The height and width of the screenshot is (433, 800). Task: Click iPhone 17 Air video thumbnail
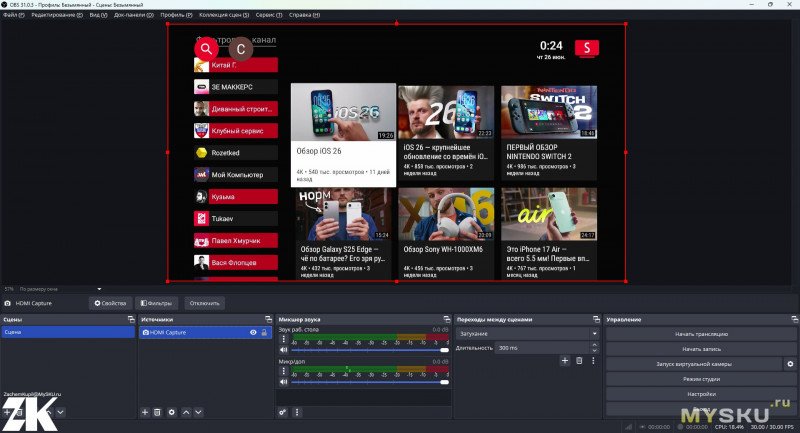pos(549,214)
